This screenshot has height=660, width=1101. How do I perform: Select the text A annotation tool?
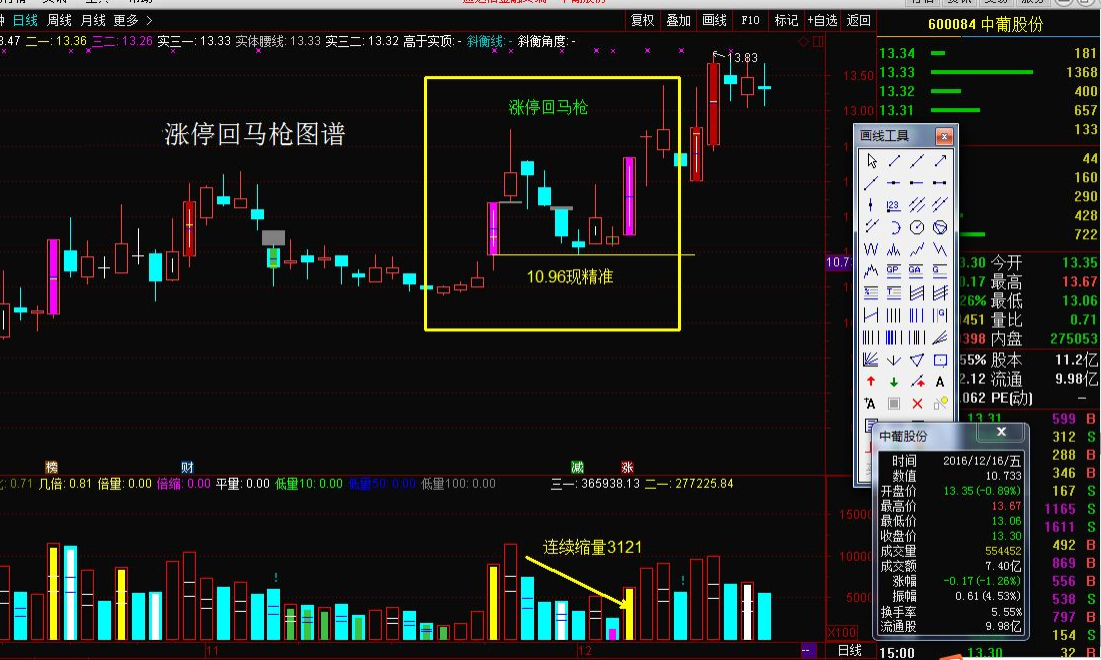pos(940,382)
